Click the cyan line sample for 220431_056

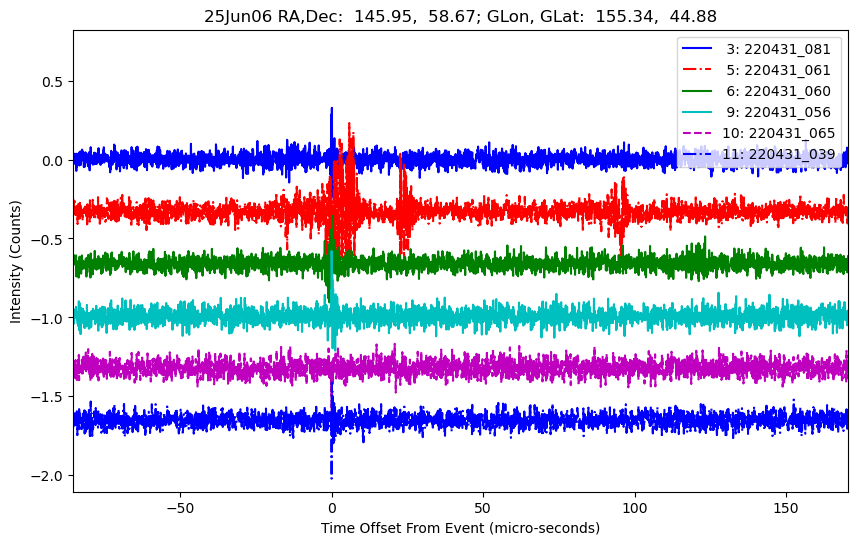point(697,112)
